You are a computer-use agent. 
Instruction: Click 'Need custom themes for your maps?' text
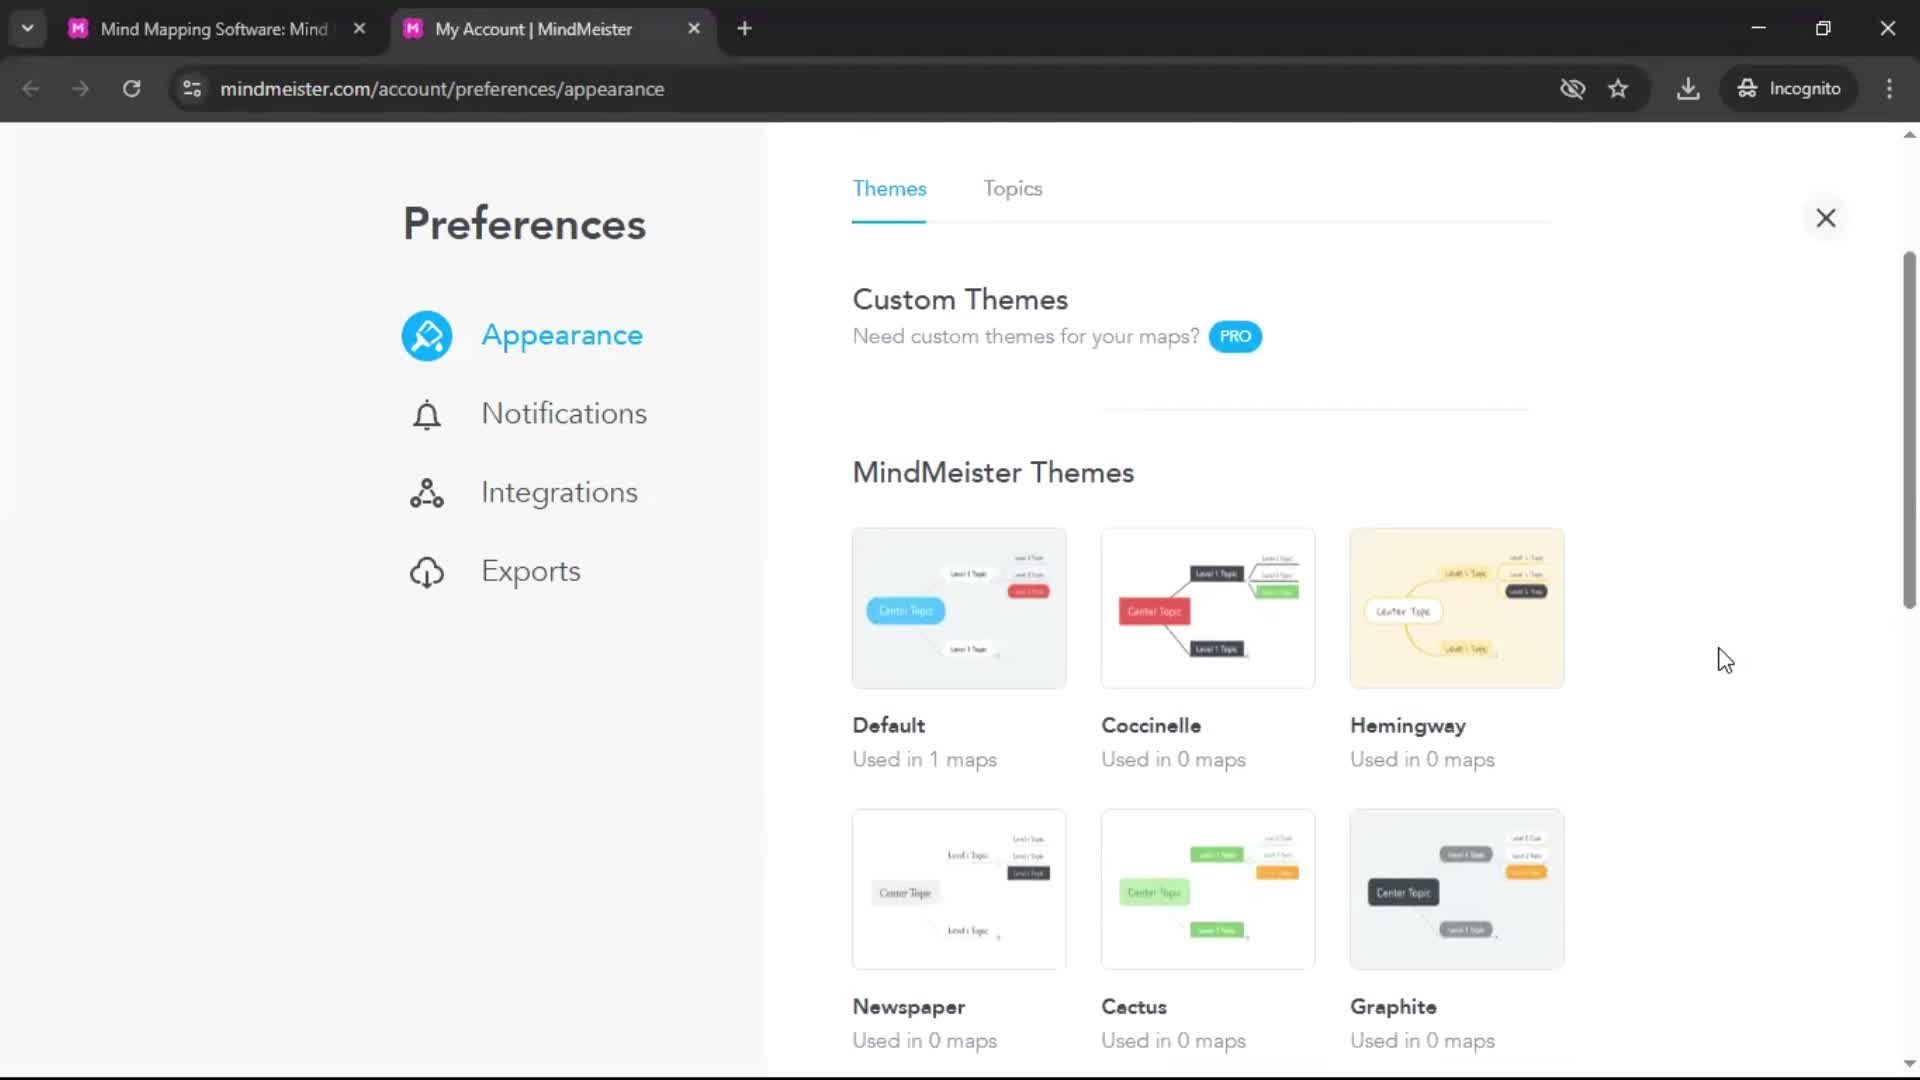[x=1025, y=337]
